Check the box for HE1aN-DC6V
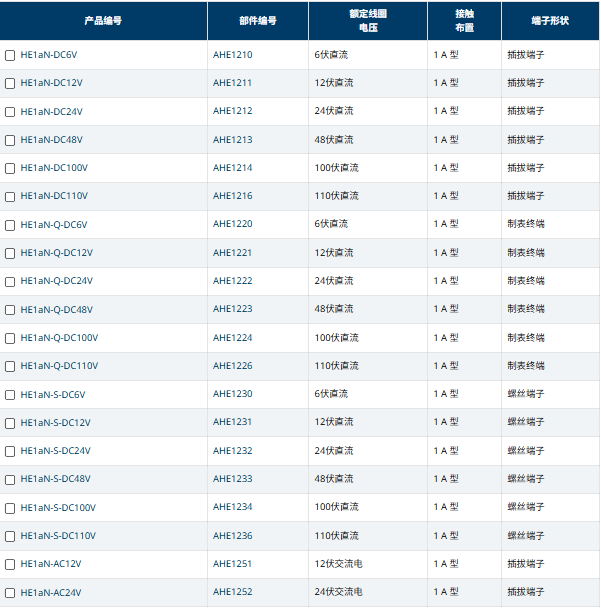Viewport: 601px width, 610px height. click(x=10, y=55)
